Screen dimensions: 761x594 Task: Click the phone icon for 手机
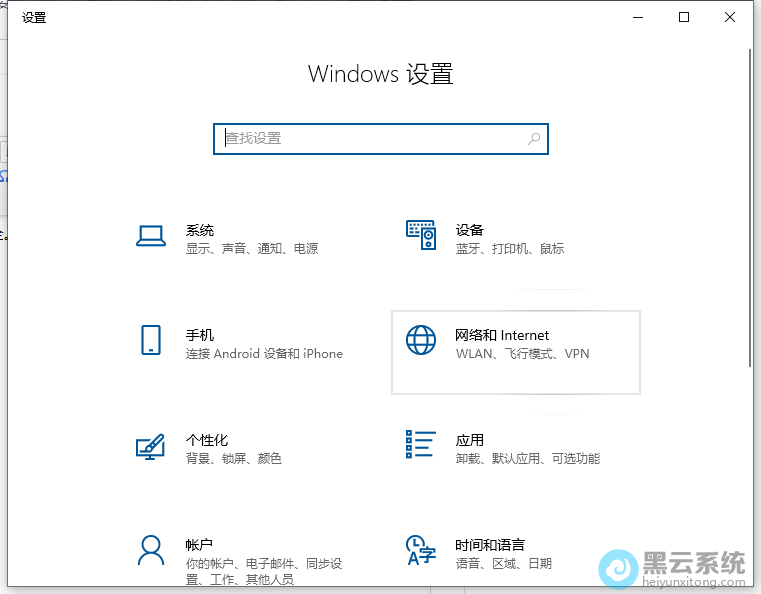point(150,340)
